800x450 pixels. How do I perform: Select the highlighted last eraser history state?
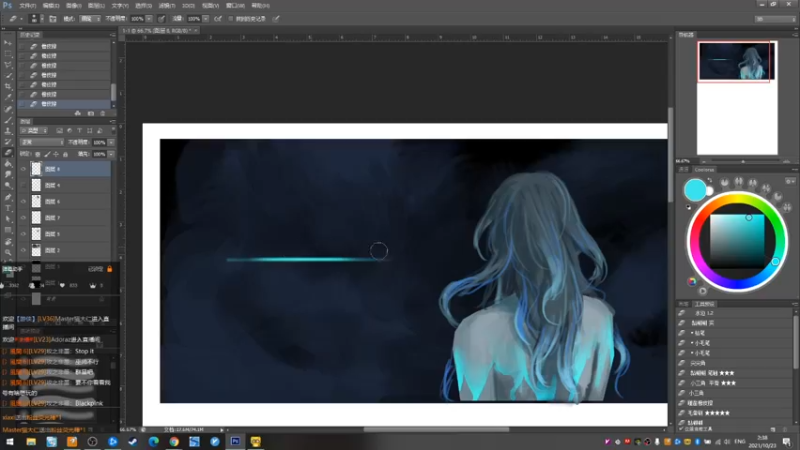click(65, 104)
